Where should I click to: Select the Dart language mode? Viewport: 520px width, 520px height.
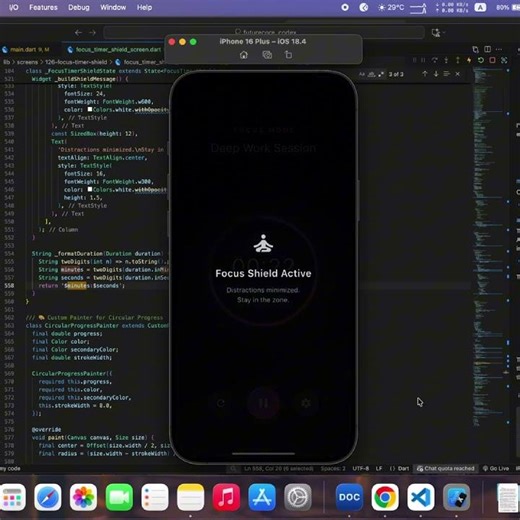(x=399, y=469)
